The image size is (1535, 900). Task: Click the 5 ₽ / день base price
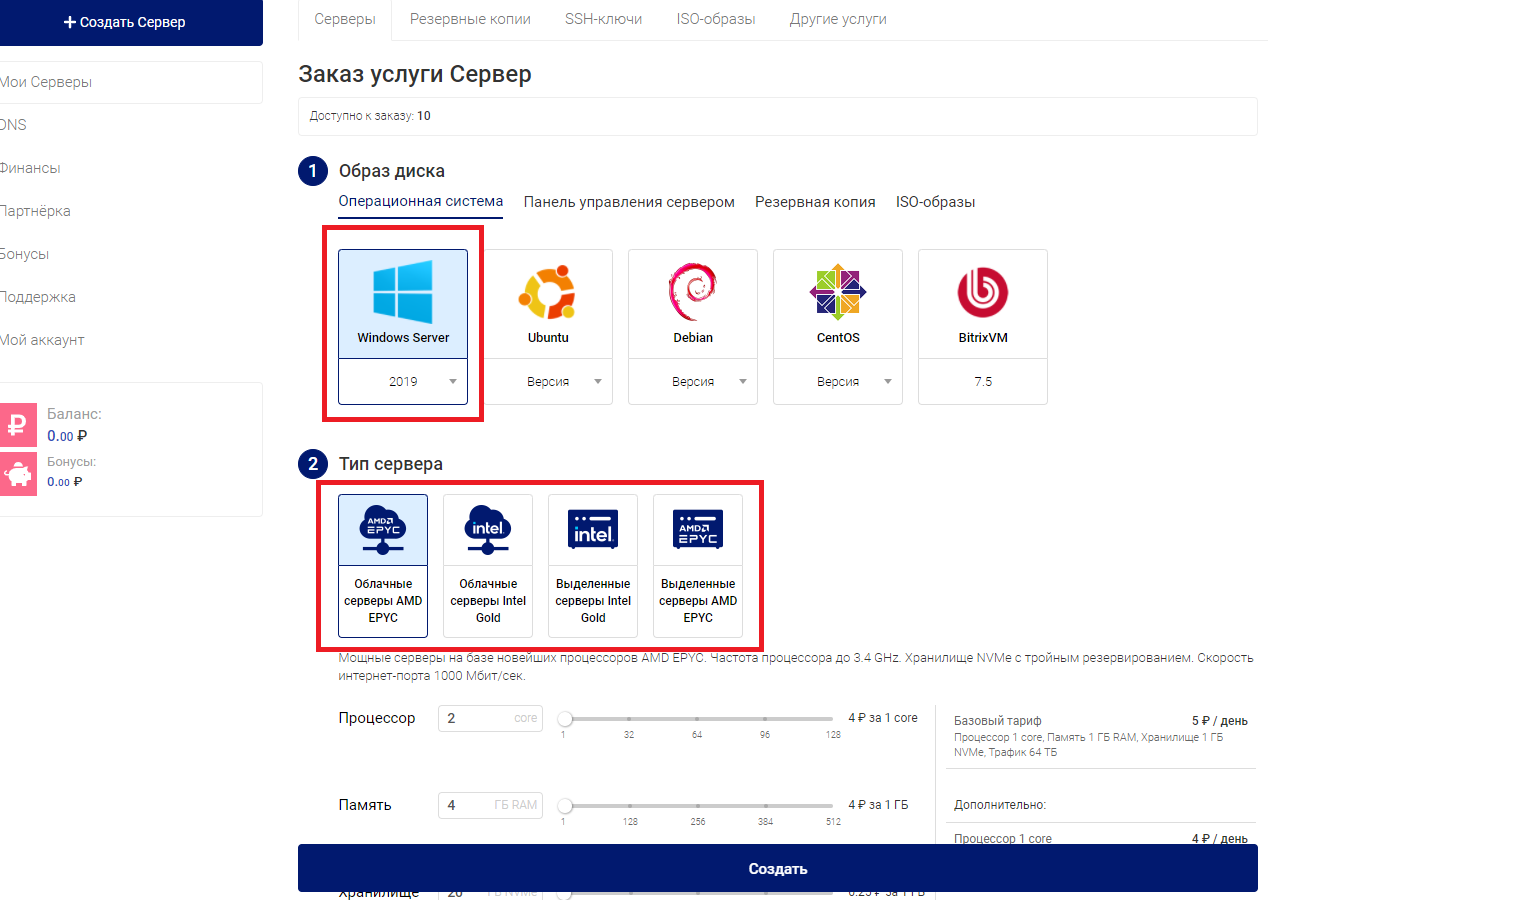[x=1220, y=721]
